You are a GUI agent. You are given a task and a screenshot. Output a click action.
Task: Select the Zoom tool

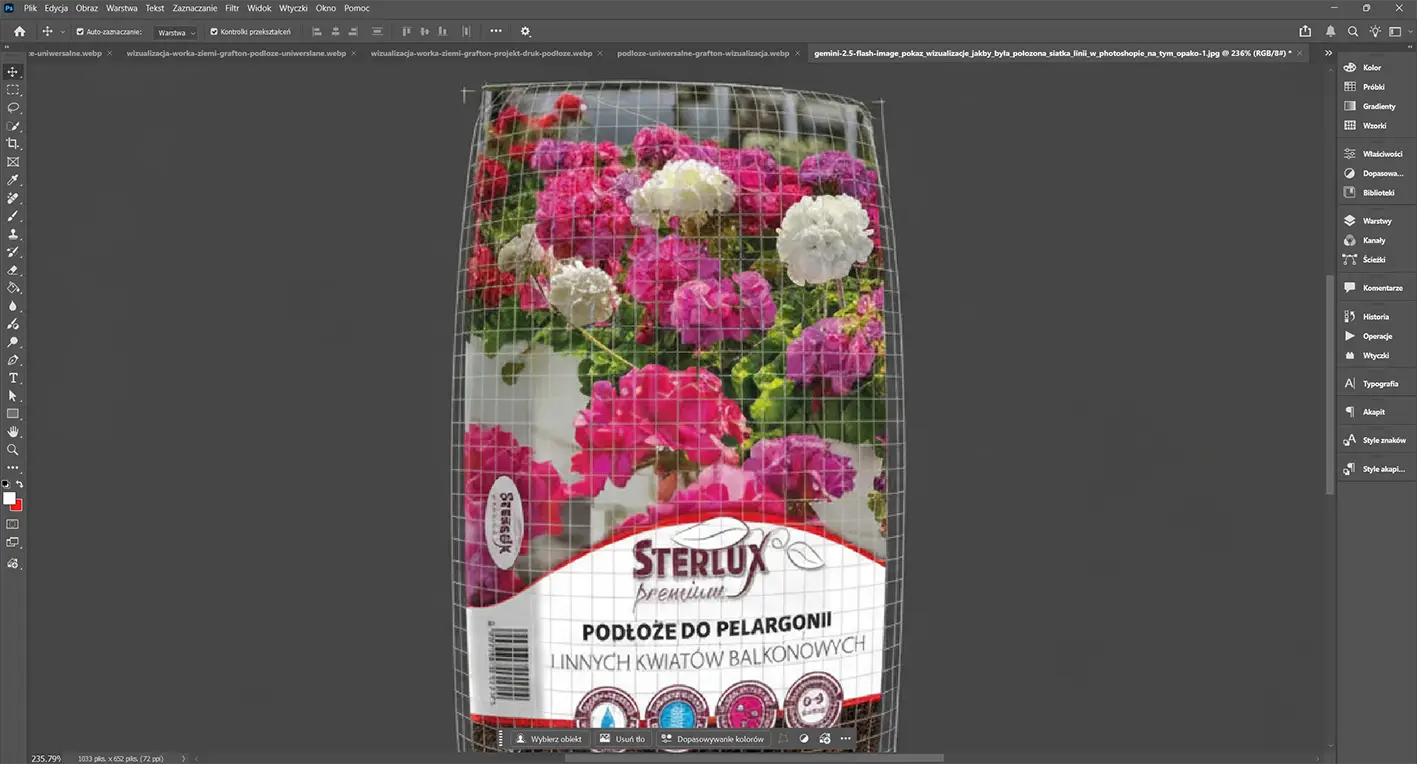(x=13, y=450)
